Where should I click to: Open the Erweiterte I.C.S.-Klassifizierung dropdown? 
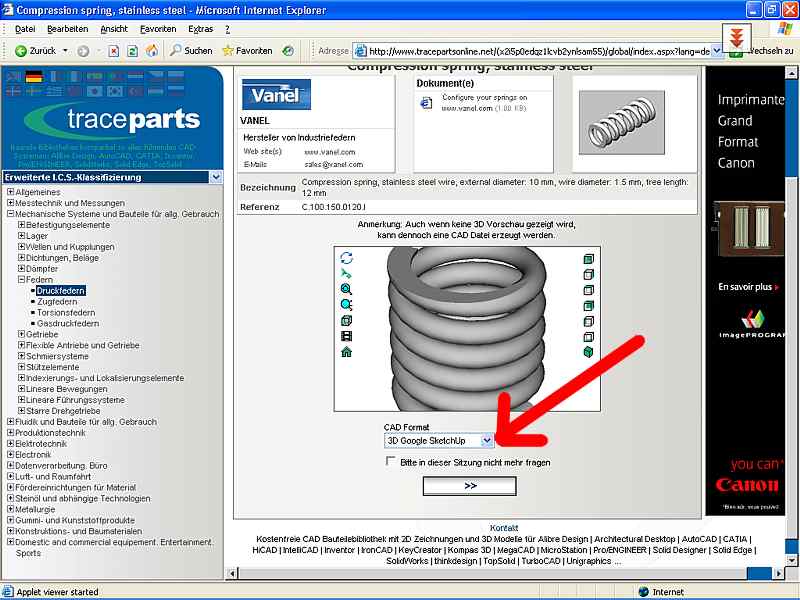tap(216, 177)
